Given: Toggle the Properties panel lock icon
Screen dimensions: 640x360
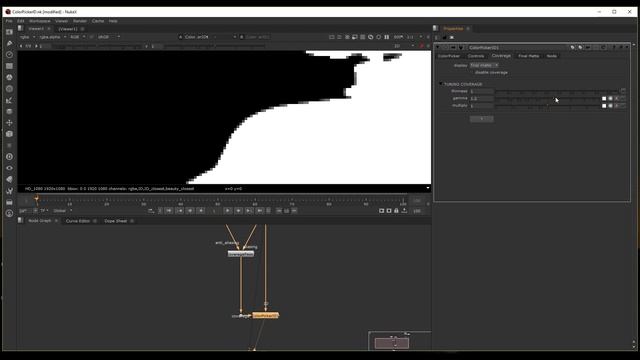Looking at the screenshot, I should coord(444,38).
